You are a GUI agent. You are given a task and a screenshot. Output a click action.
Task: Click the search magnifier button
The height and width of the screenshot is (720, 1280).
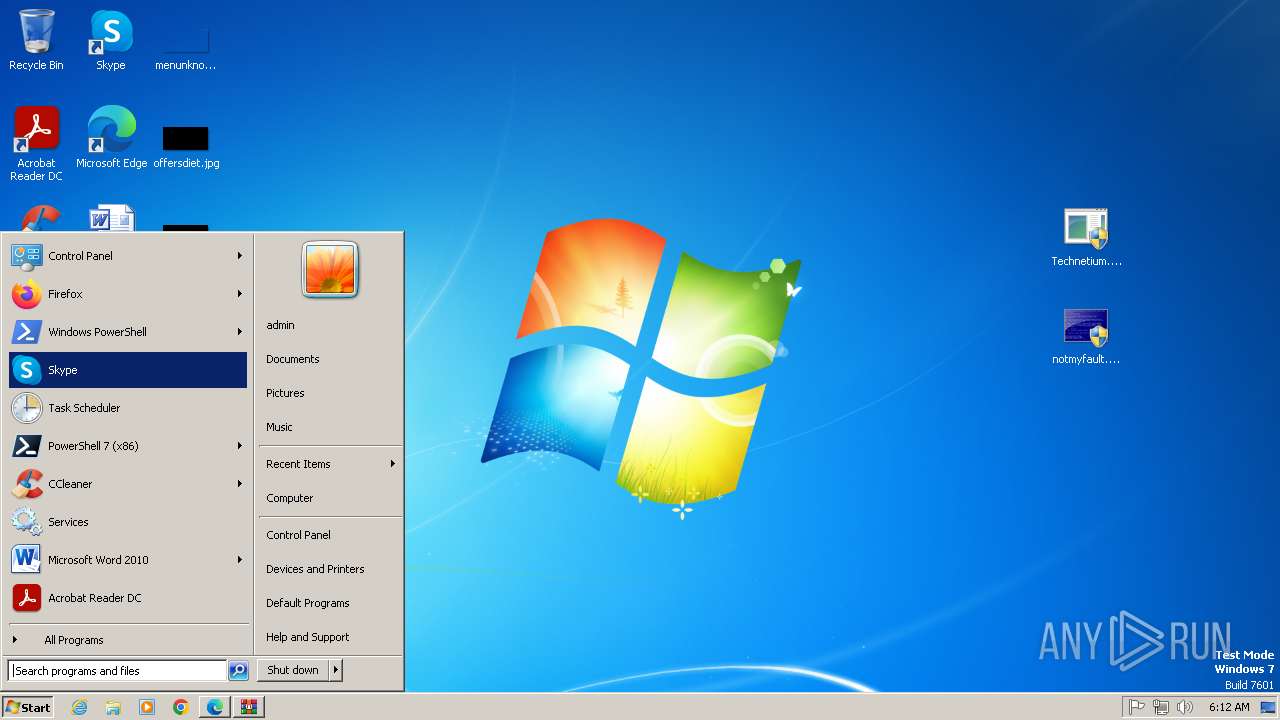pyautogui.click(x=238, y=671)
